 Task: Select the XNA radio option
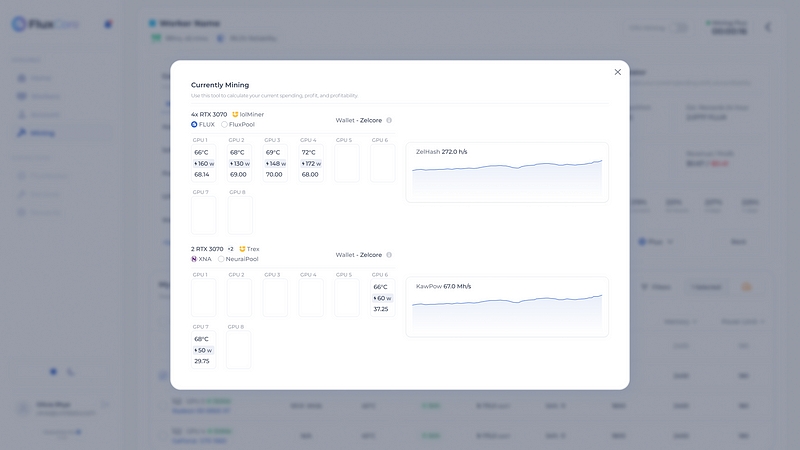(x=194, y=259)
